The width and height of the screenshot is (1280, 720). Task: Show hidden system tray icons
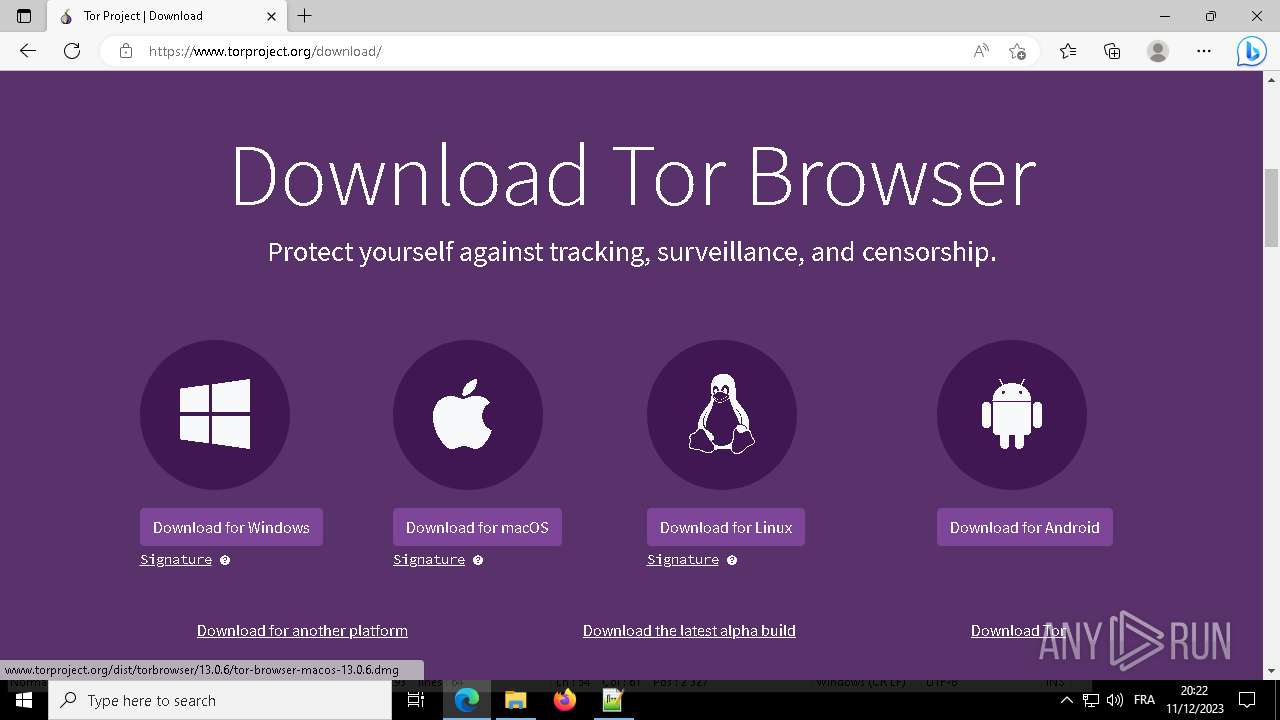1066,700
